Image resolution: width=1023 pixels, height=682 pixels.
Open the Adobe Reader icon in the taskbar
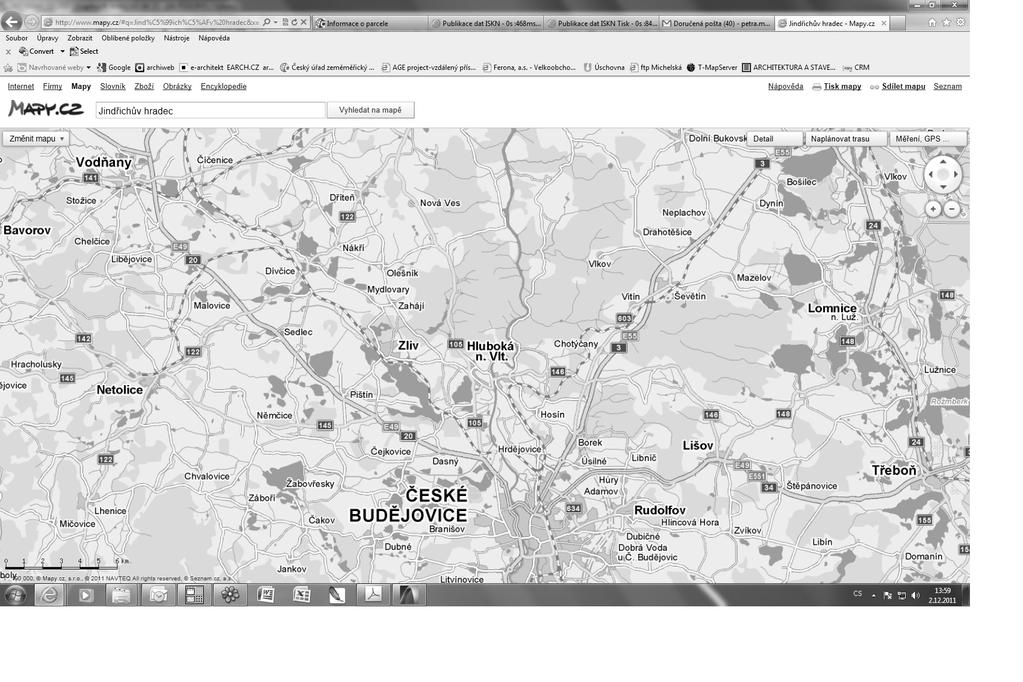(x=373, y=595)
